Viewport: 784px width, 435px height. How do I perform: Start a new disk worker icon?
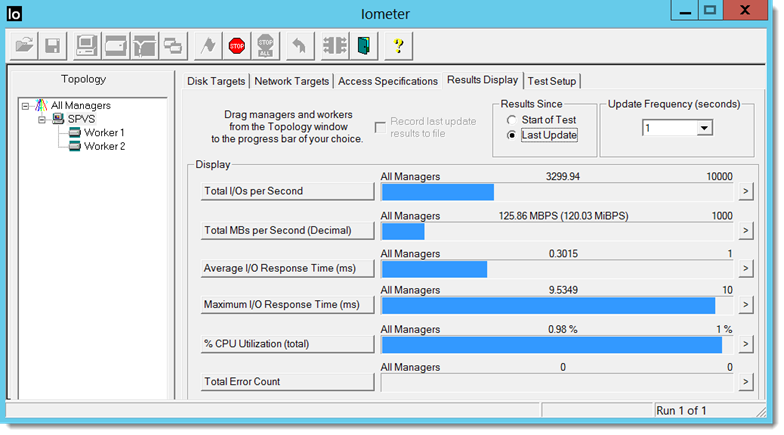116,46
